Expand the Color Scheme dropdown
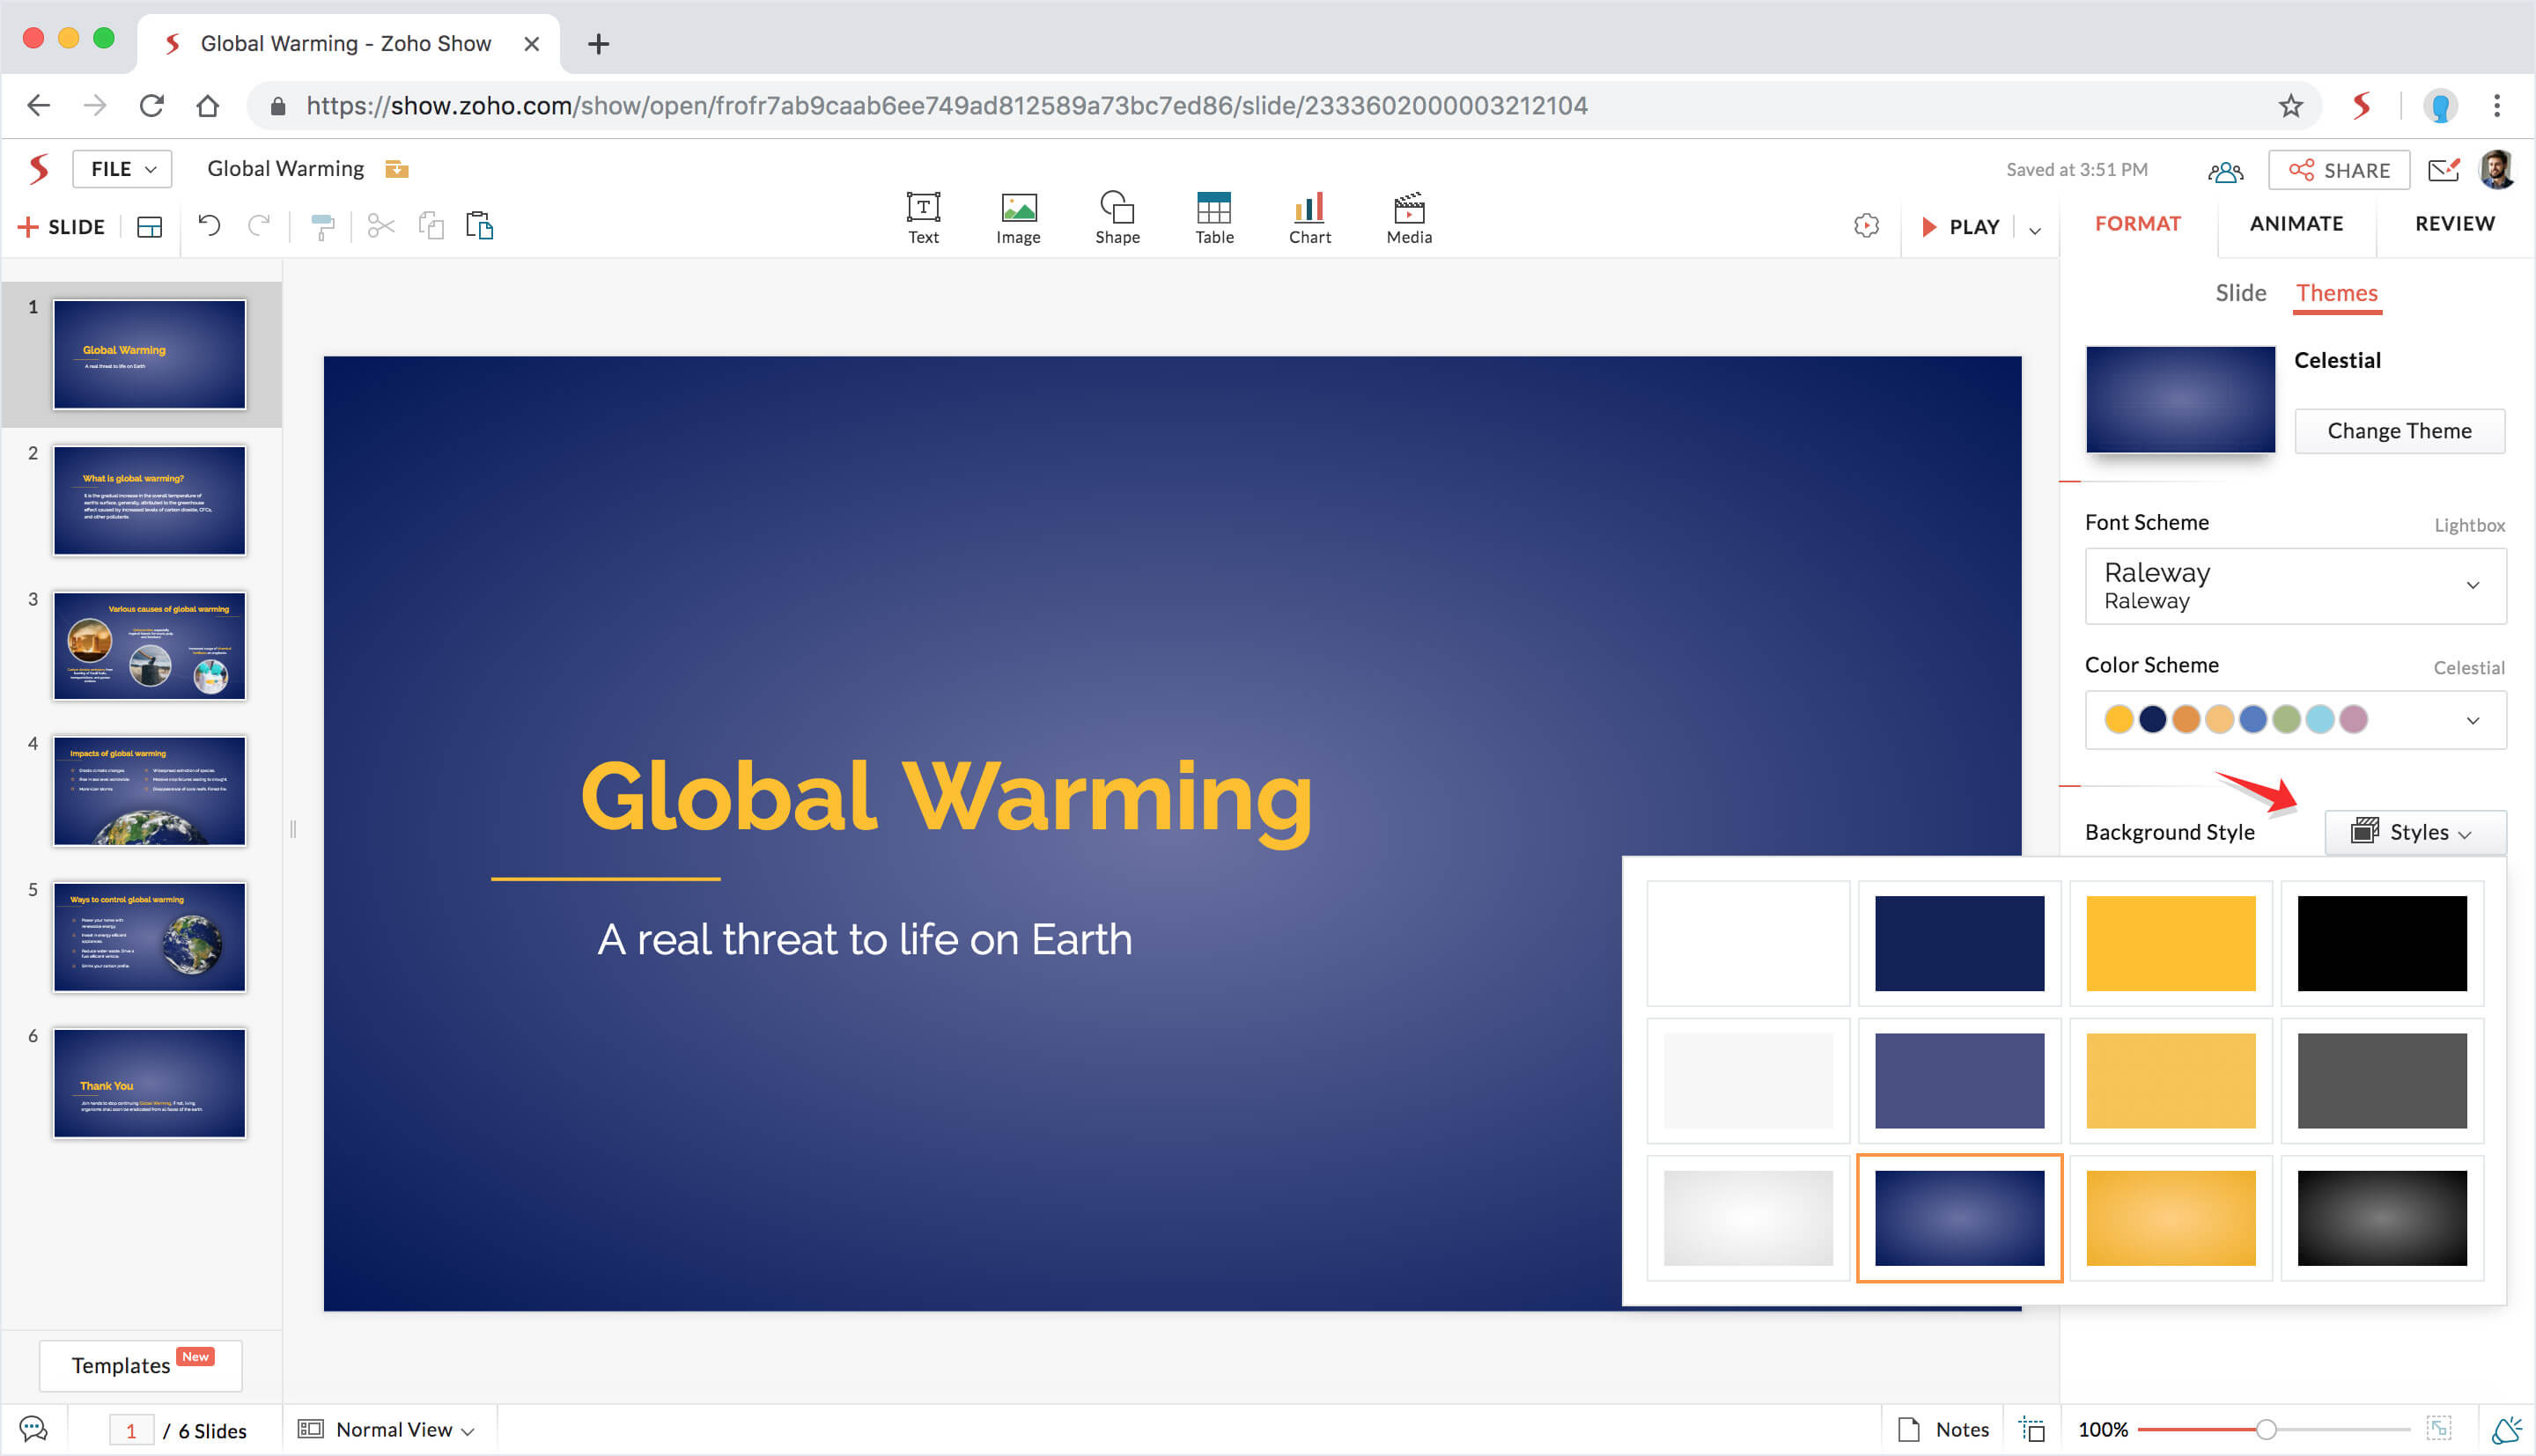This screenshot has width=2536, height=1456. tap(2475, 719)
